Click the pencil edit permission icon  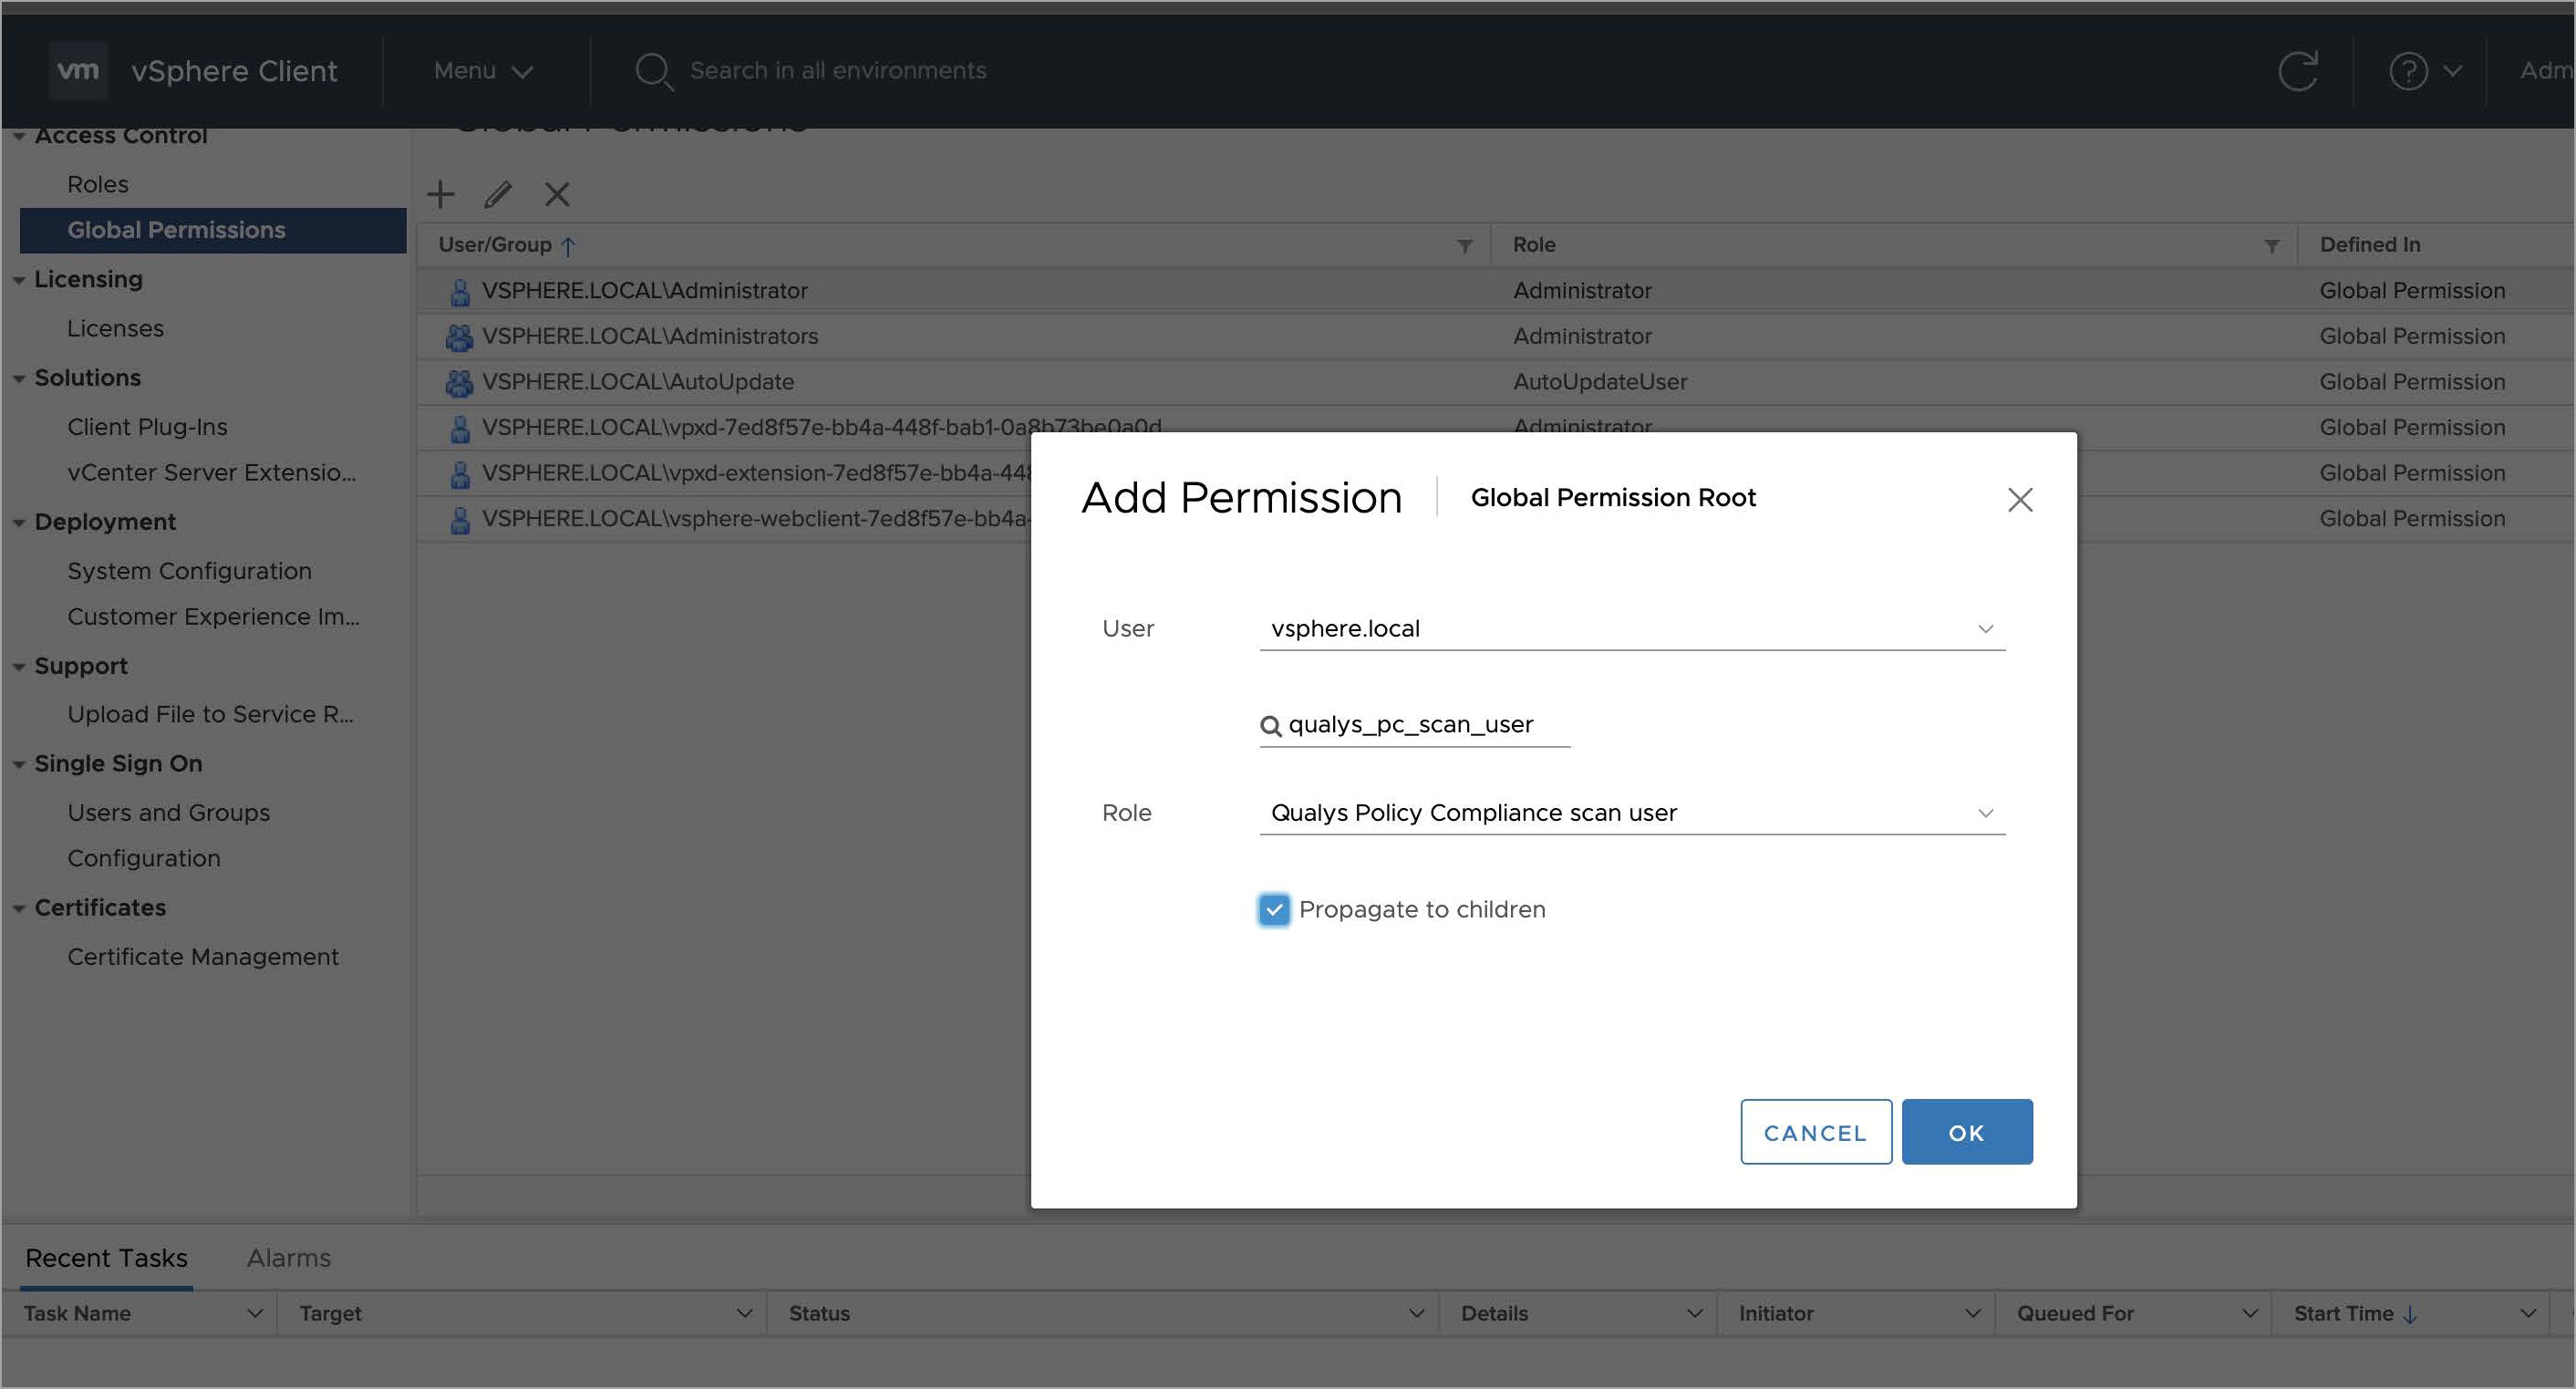[x=498, y=194]
